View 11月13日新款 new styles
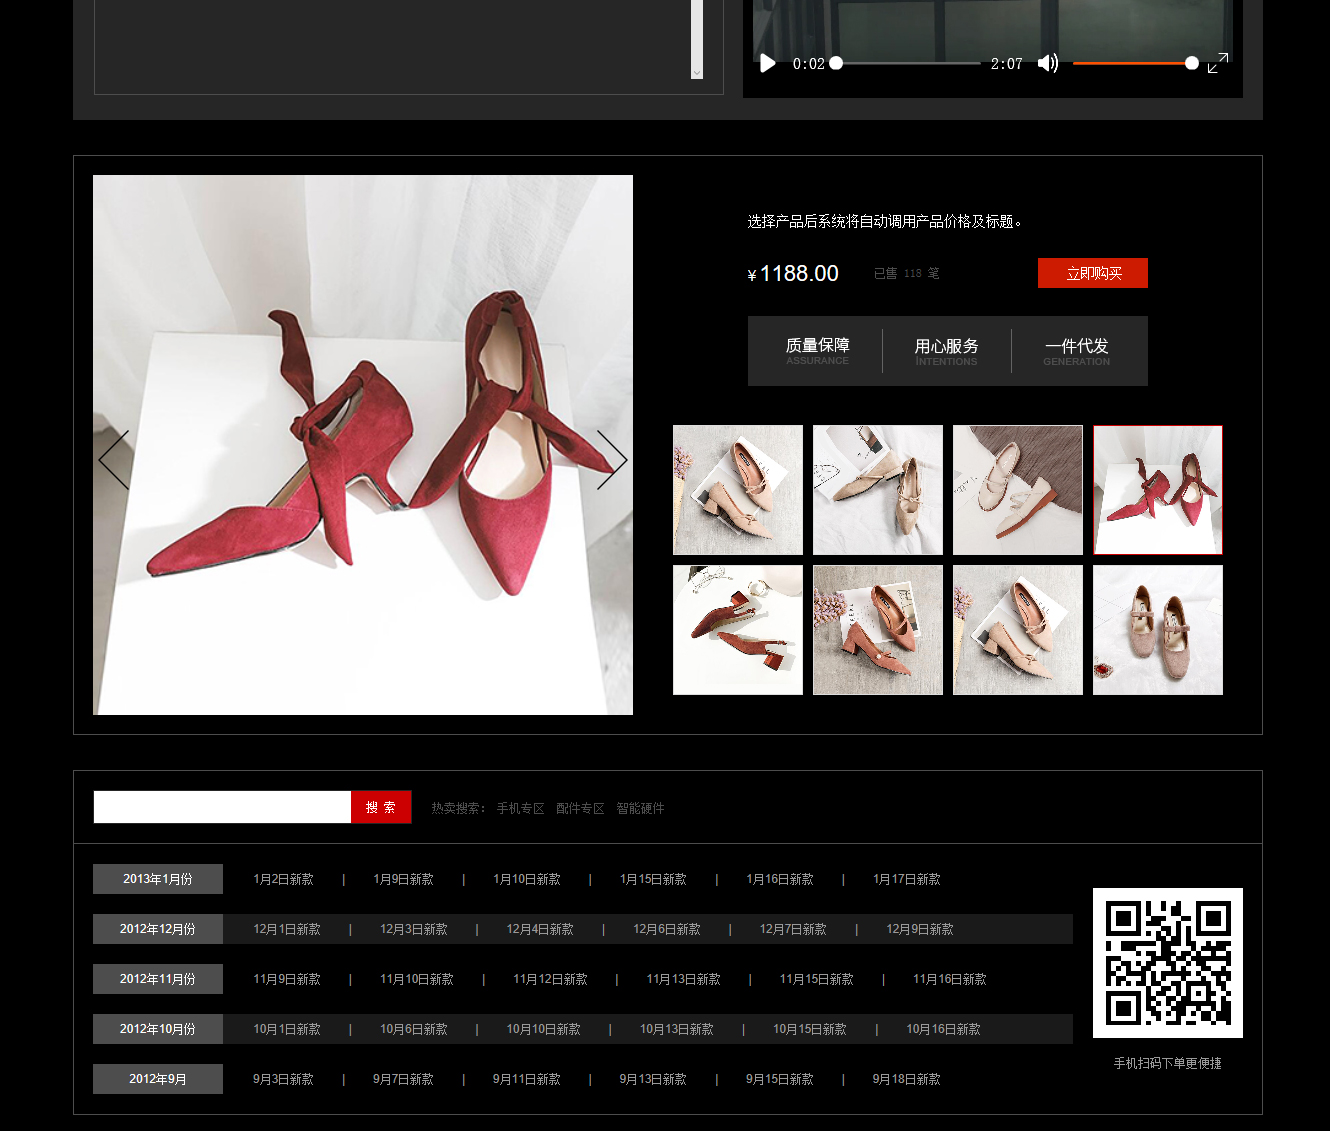The image size is (1330, 1131). [x=683, y=979]
